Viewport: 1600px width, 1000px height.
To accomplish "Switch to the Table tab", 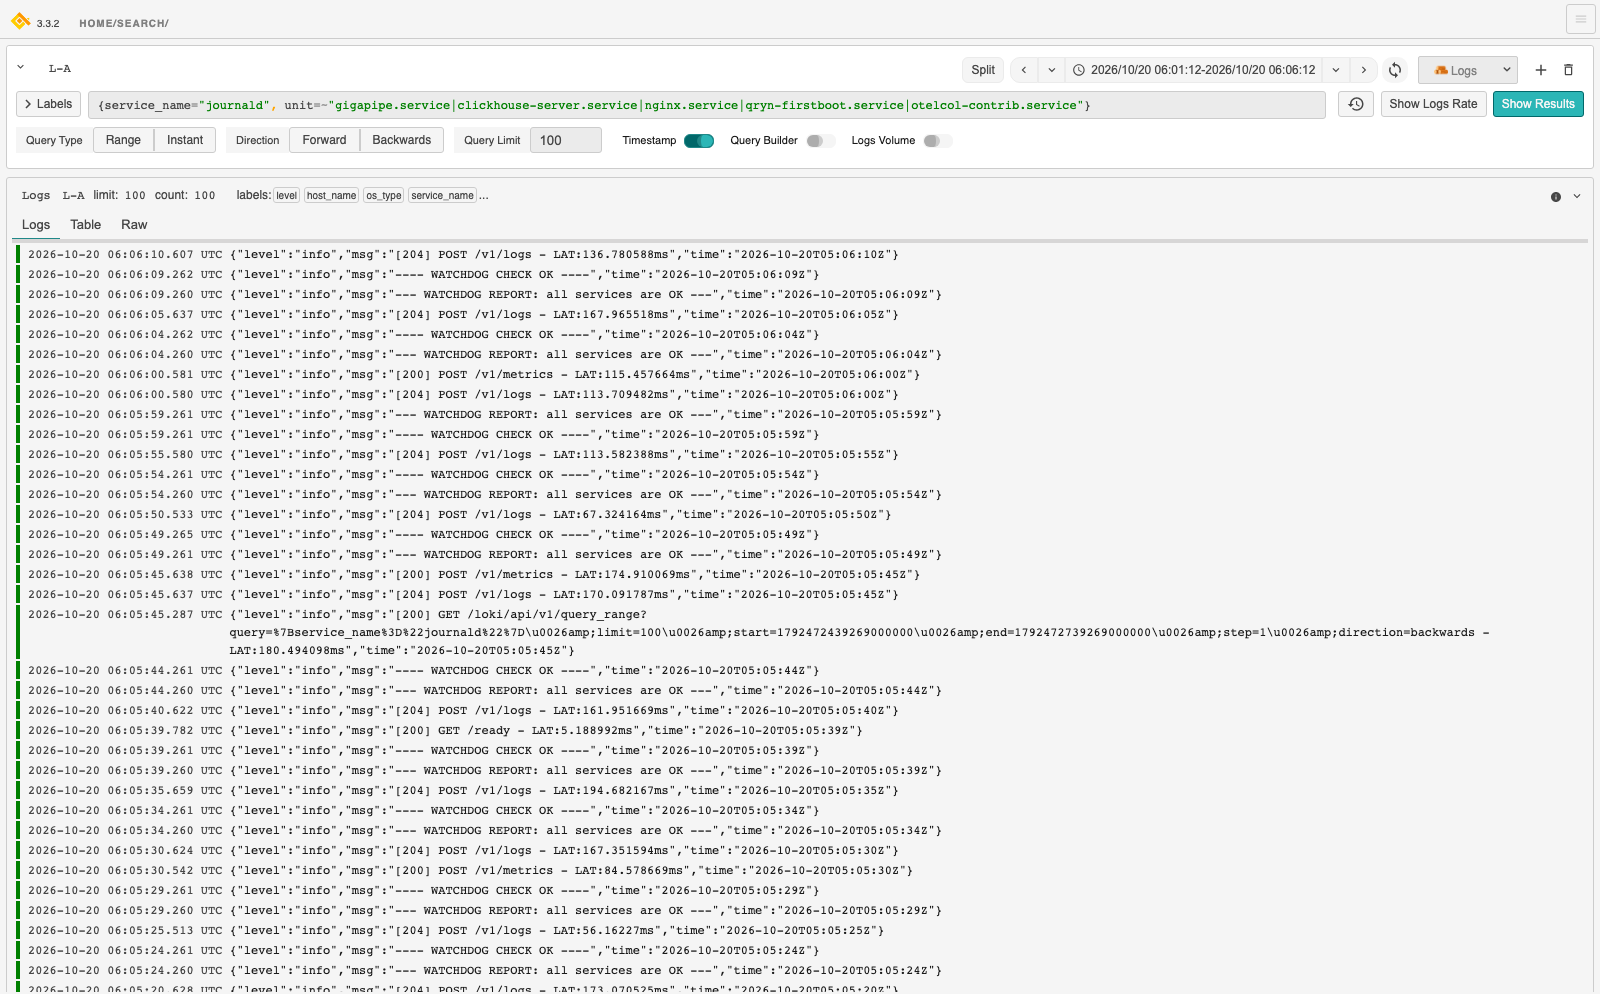I will click(x=85, y=225).
